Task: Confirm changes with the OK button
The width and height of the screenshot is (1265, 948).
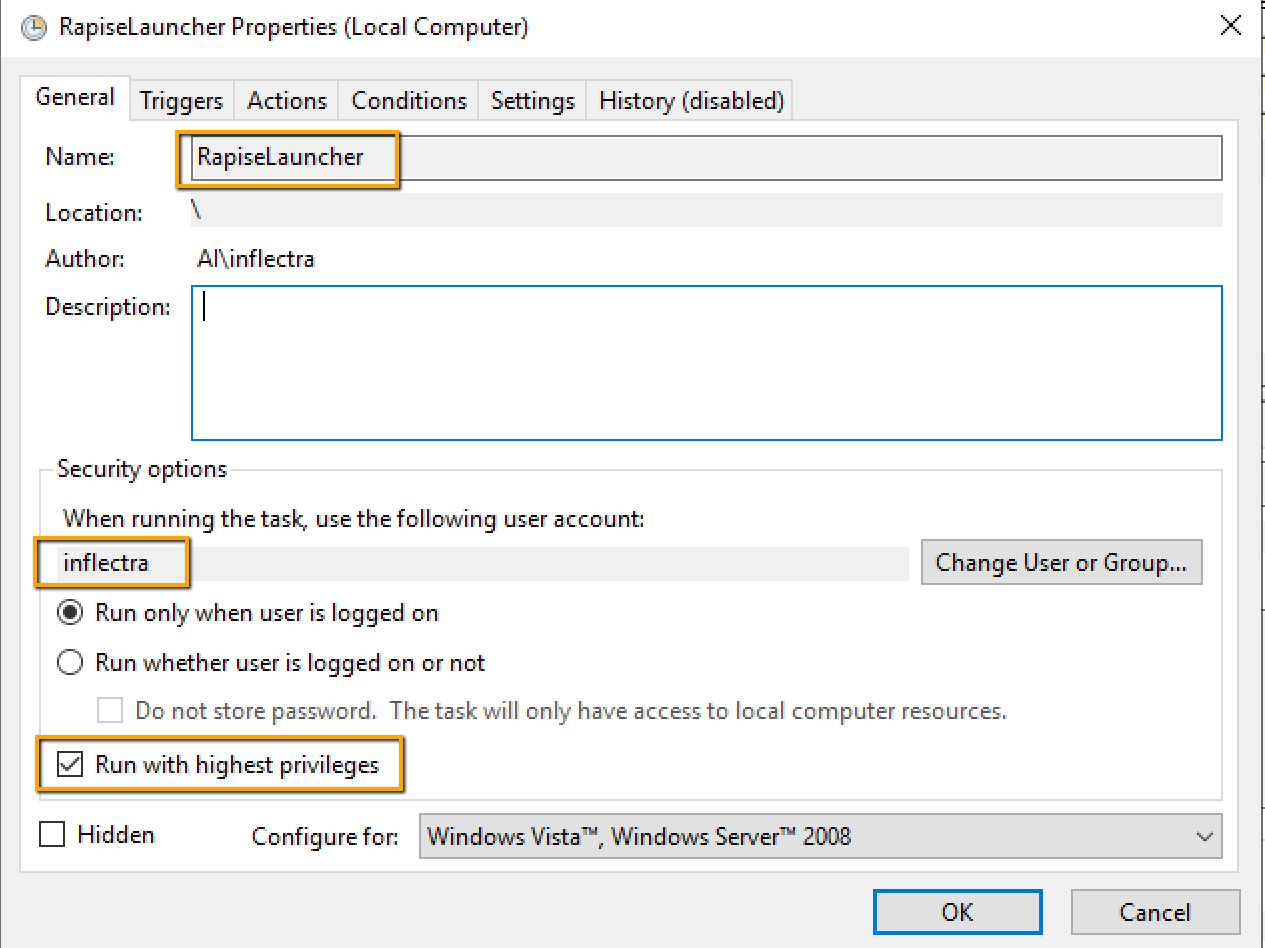Action: click(956, 912)
